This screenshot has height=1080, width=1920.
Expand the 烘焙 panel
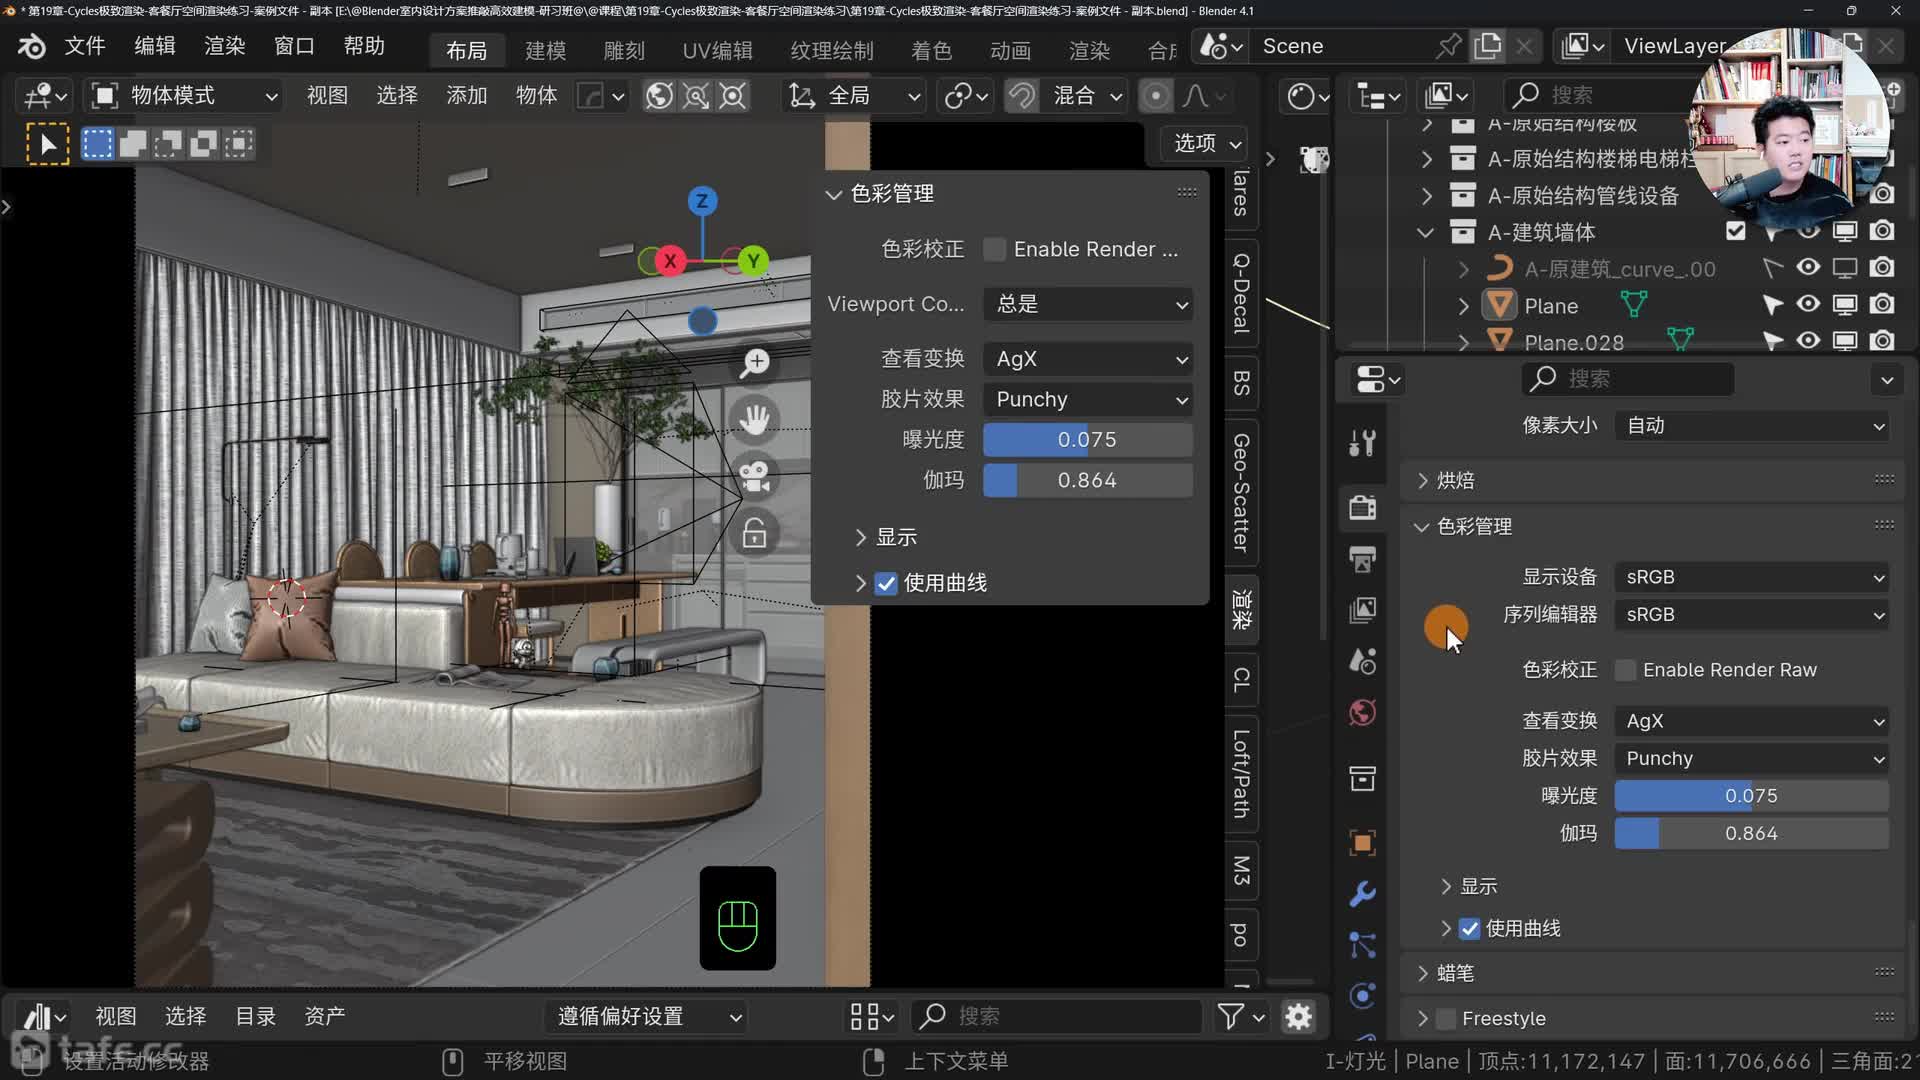point(1455,481)
